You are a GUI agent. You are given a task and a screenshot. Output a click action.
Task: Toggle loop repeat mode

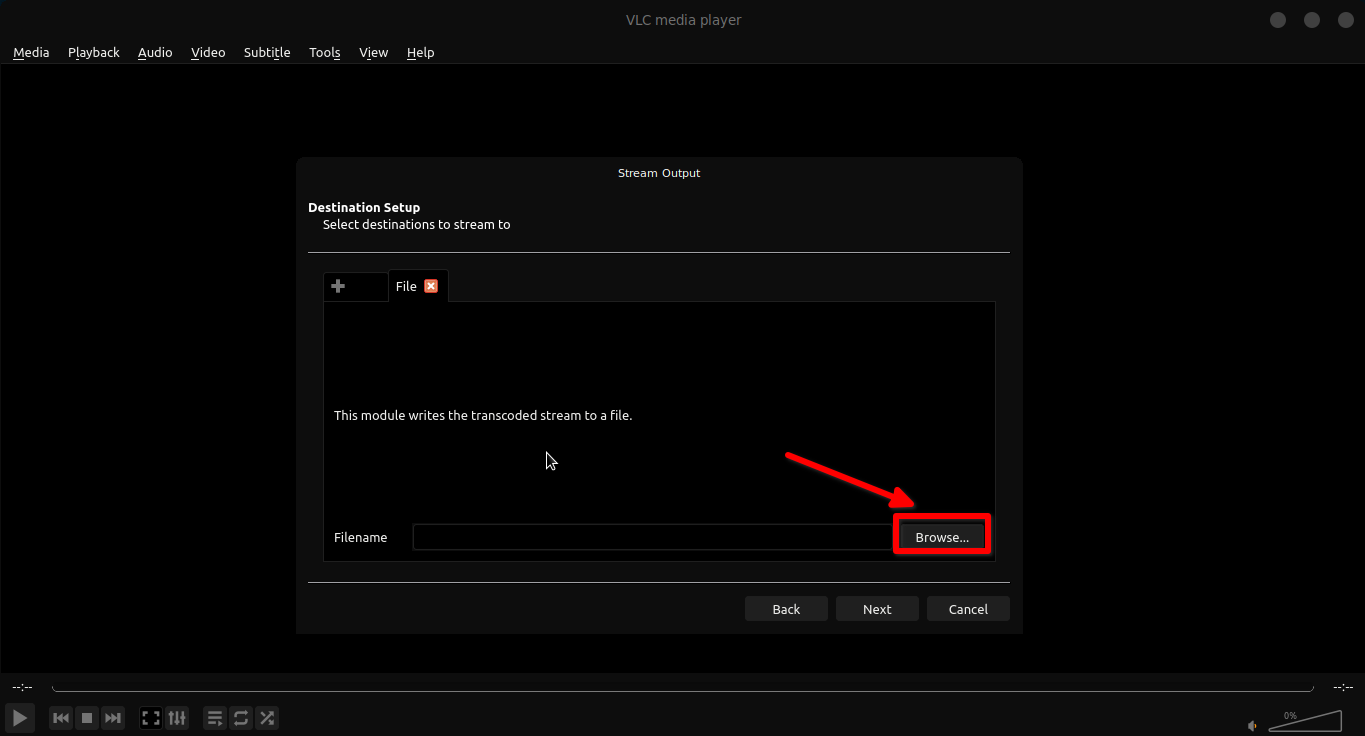pos(241,718)
